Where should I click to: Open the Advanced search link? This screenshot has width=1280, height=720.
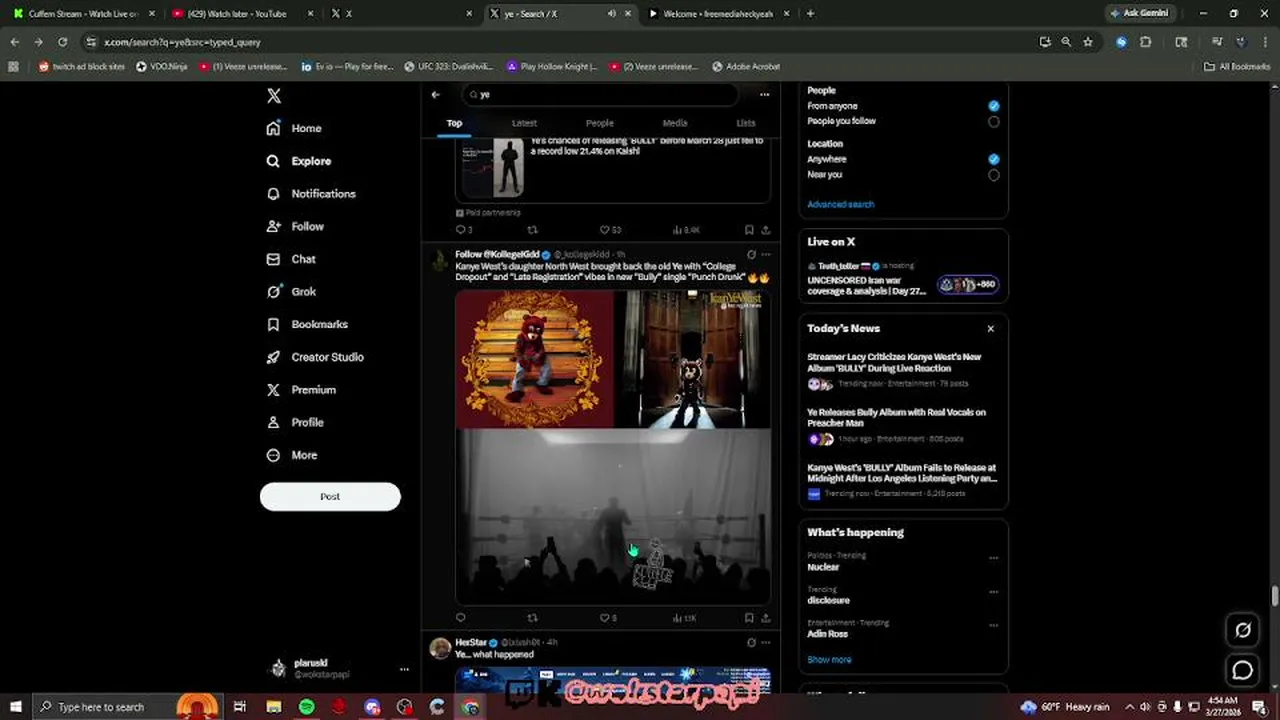click(841, 204)
